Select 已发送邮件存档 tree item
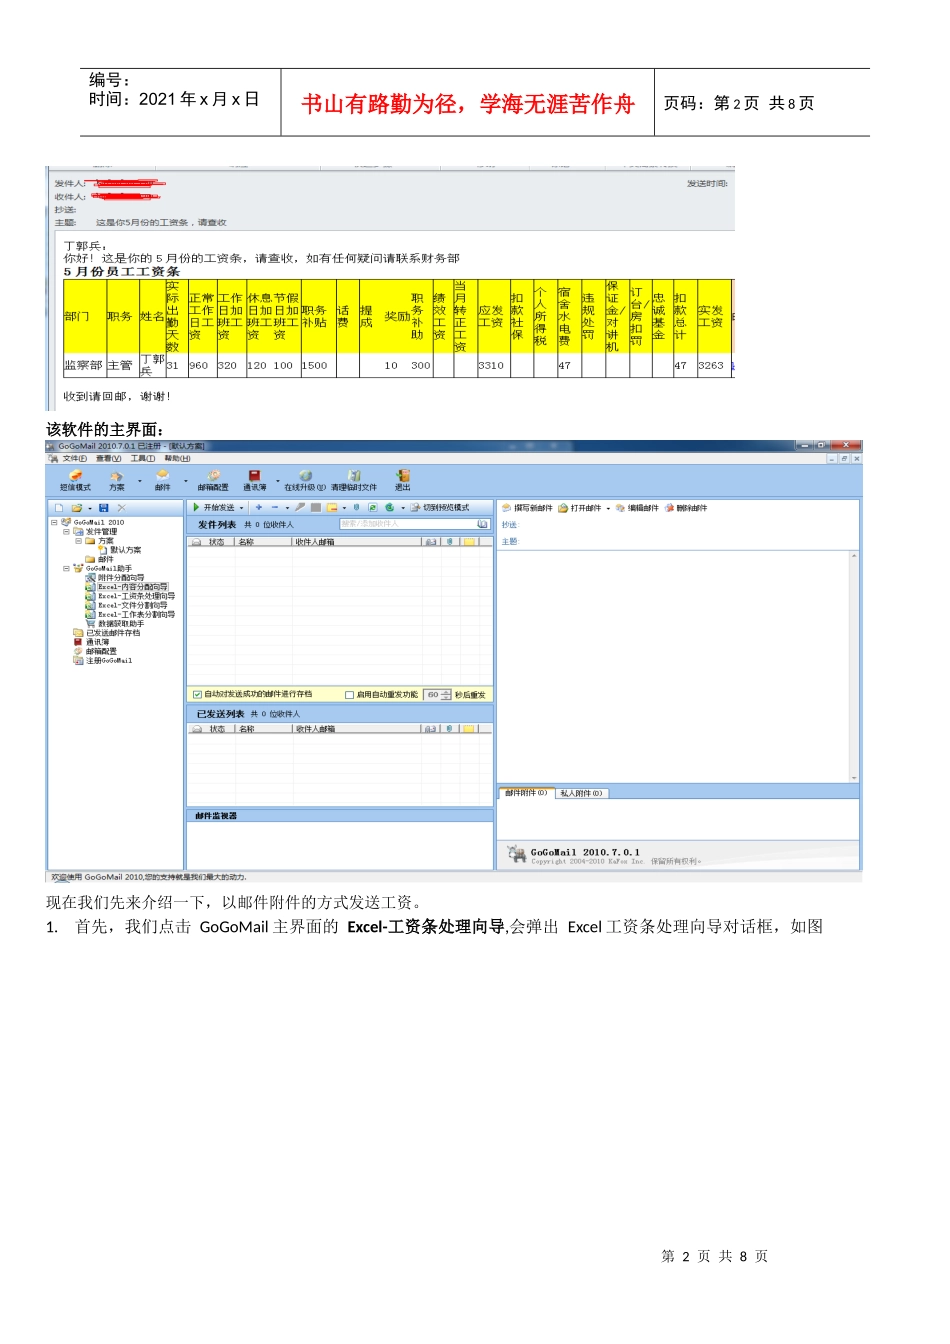950x1344 pixels. pos(107,633)
